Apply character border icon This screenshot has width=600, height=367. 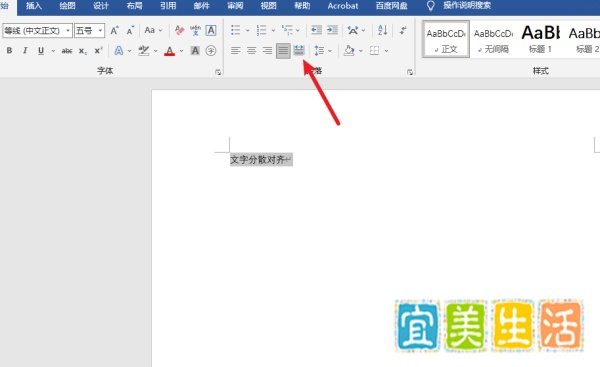pyautogui.click(x=211, y=30)
